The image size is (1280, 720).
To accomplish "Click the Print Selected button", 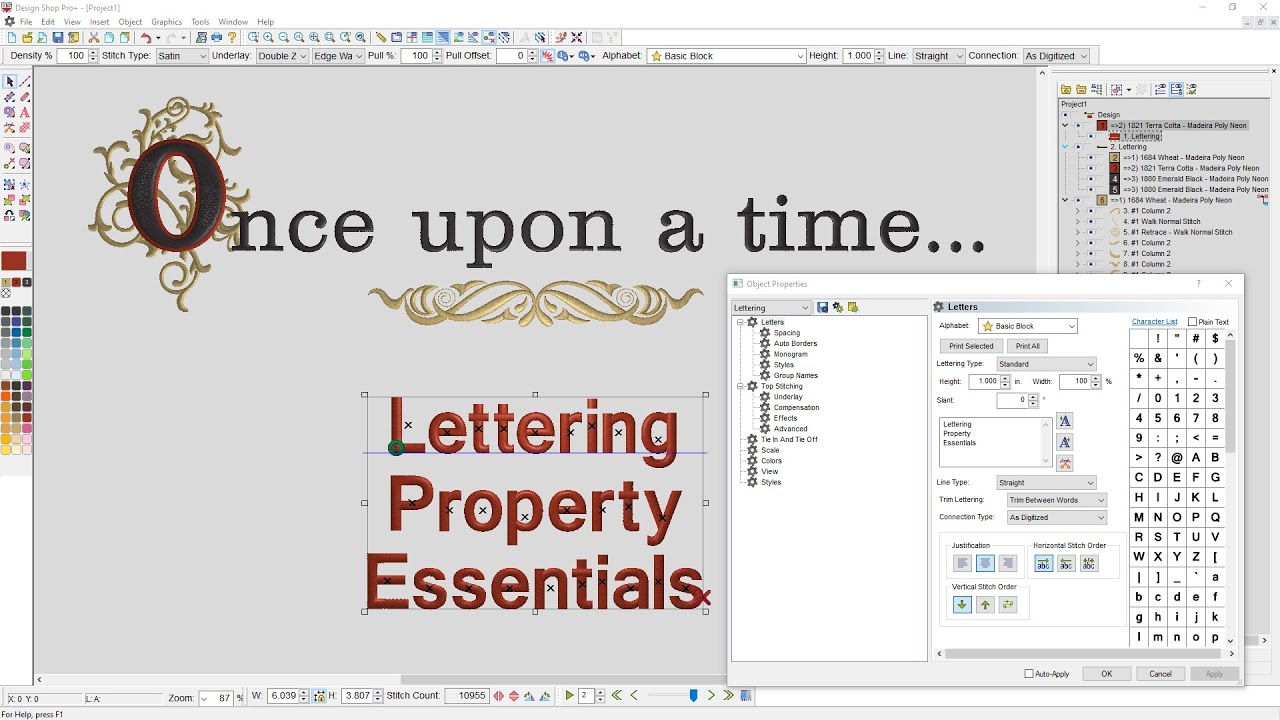I will pos(971,346).
